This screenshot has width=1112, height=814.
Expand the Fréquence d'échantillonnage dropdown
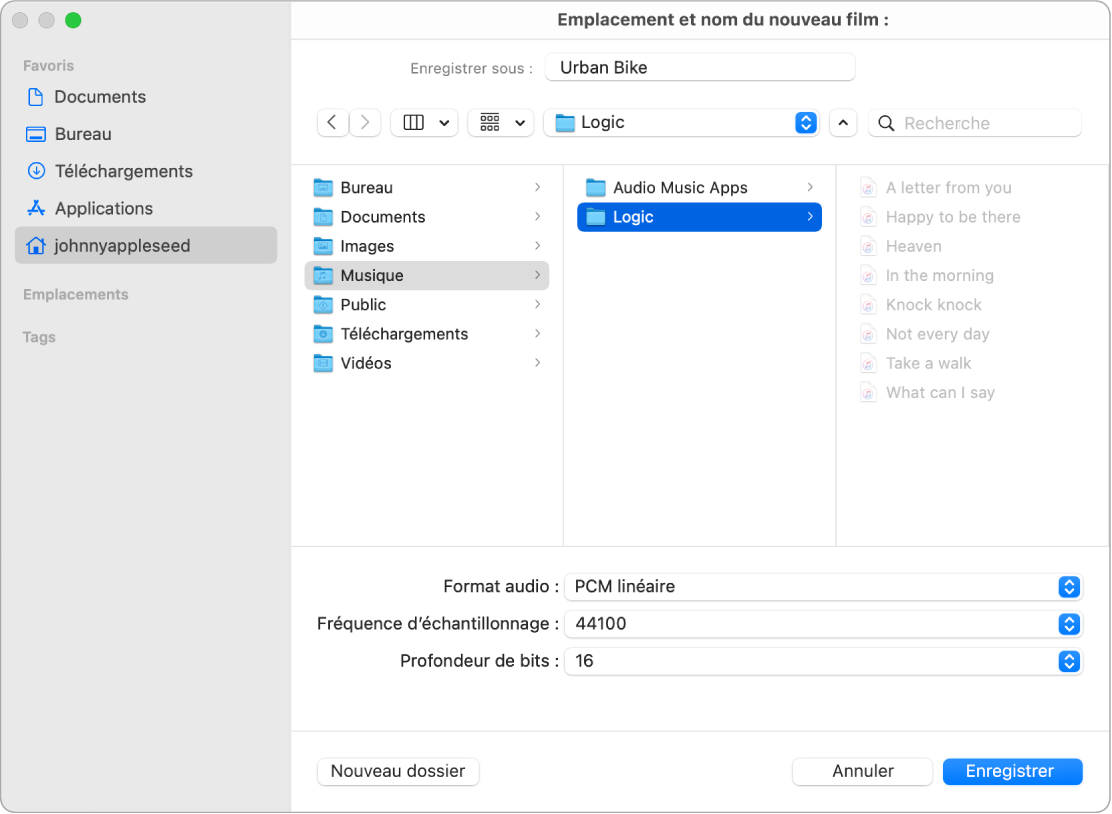coord(822,624)
